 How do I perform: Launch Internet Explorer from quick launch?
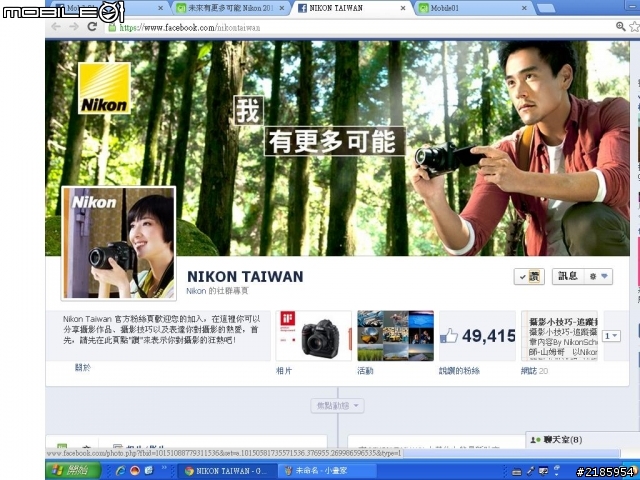pyautogui.click(x=121, y=471)
